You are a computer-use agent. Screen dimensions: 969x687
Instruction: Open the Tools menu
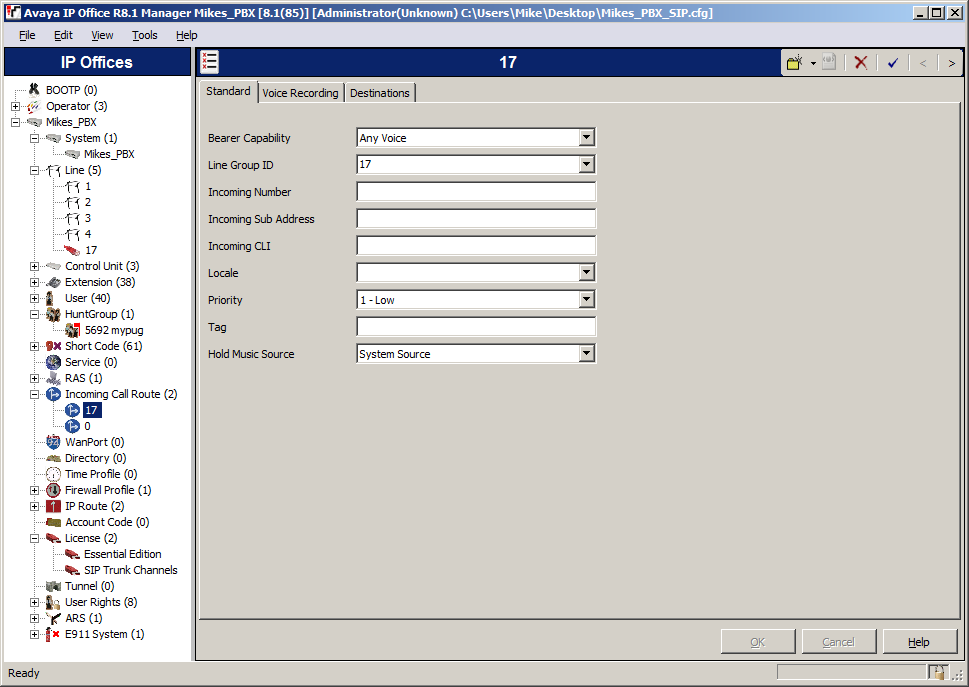tap(145, 35)
